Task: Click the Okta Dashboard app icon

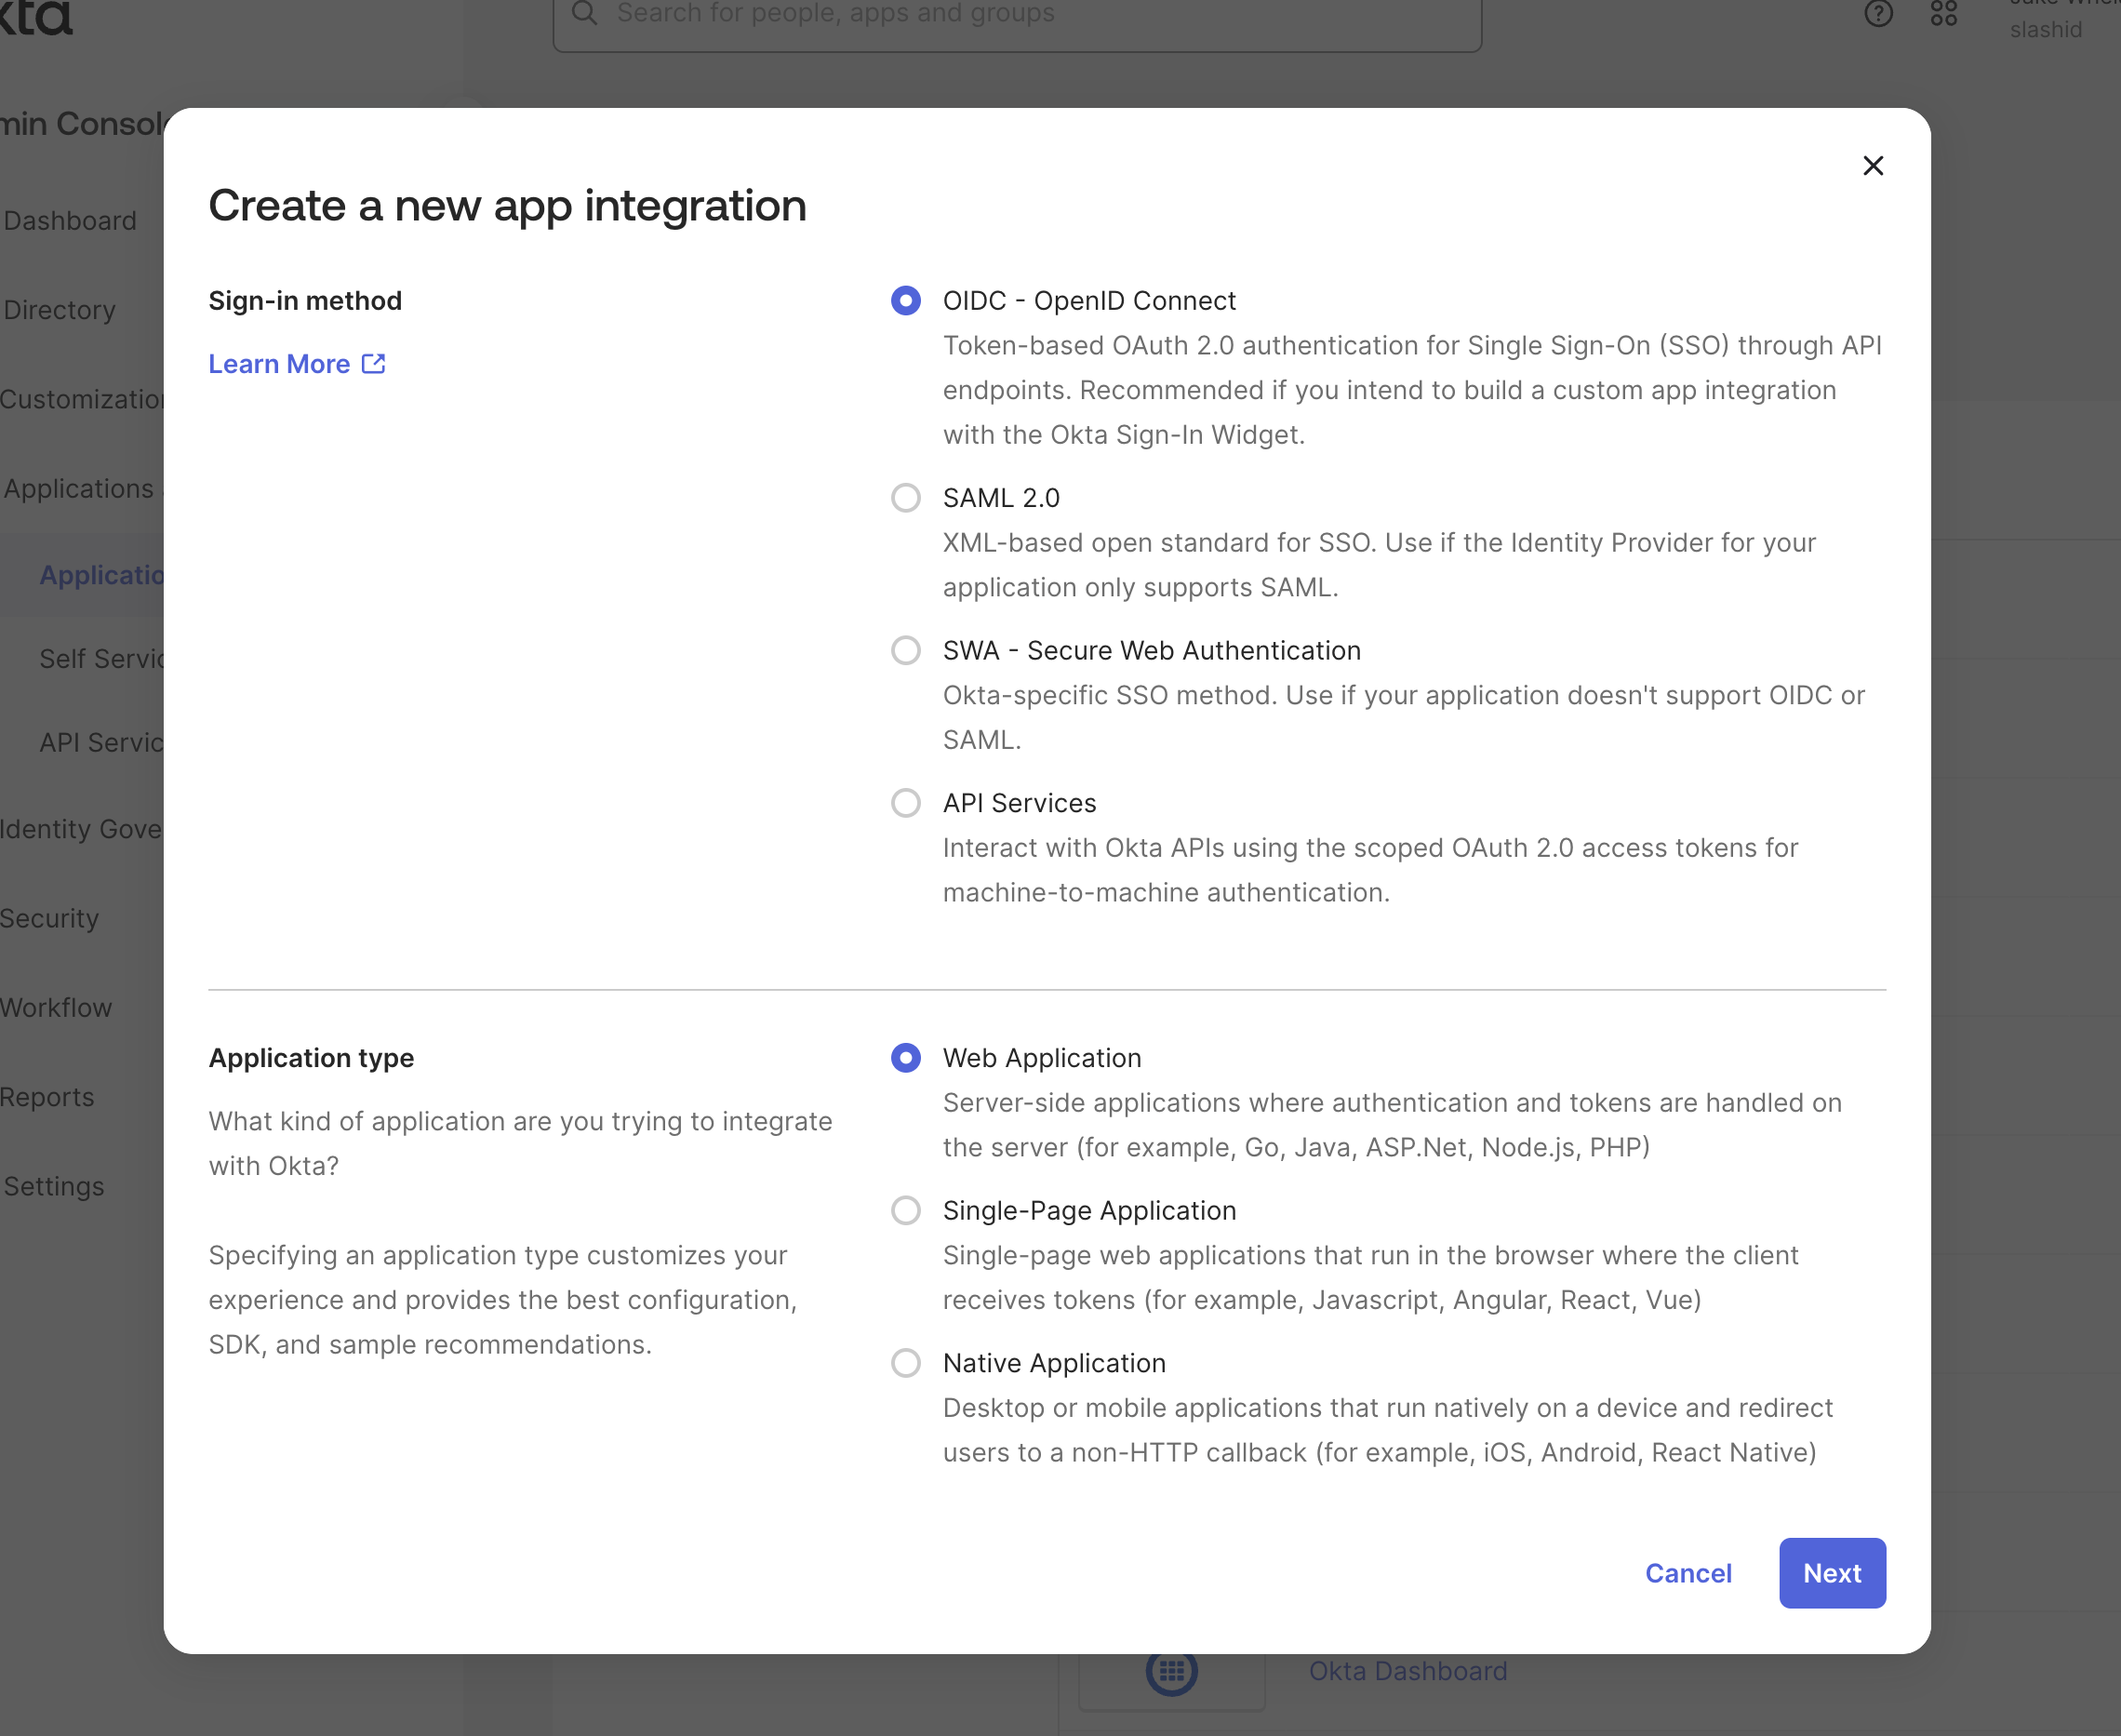Action: [x=1172, y=1674]
